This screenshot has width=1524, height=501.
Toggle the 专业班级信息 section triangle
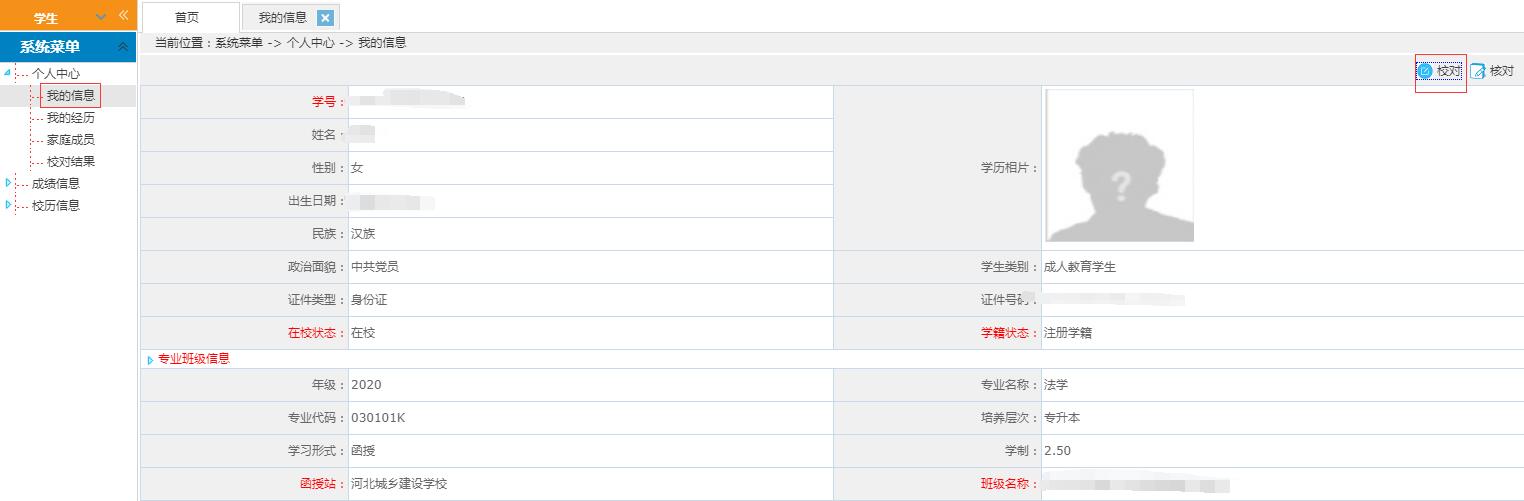point(150,360)
